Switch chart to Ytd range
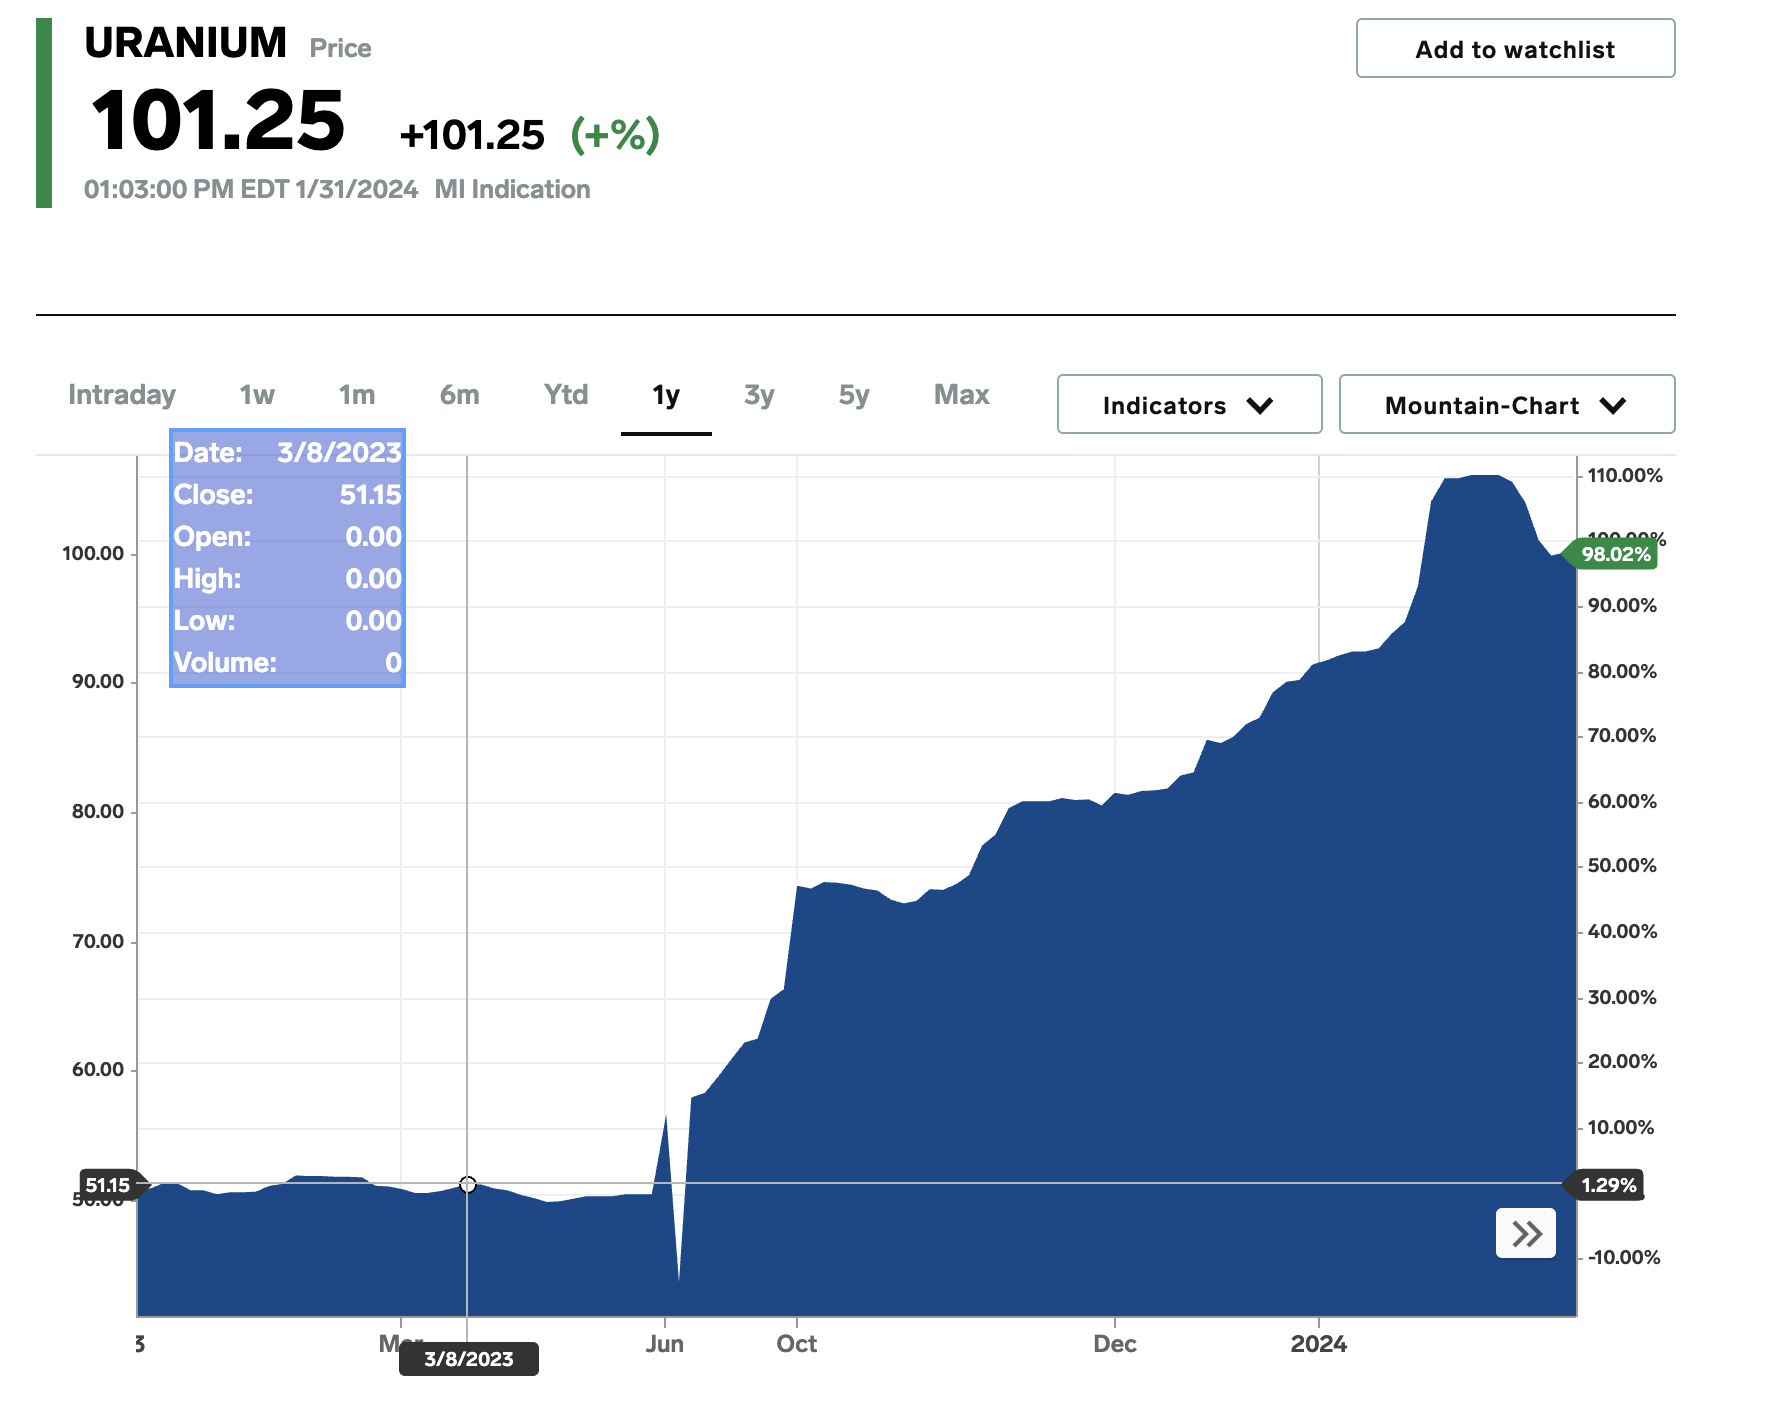Image resolution: width=1766 pixels, height=1422 pixels. click(x=566, y=395)
